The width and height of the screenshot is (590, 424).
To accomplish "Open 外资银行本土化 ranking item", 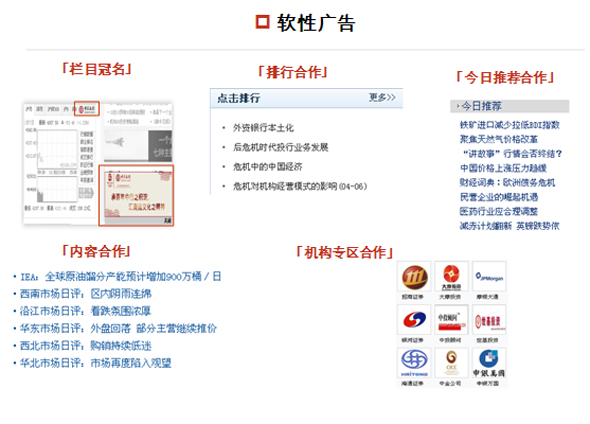I will pos(263,128).
